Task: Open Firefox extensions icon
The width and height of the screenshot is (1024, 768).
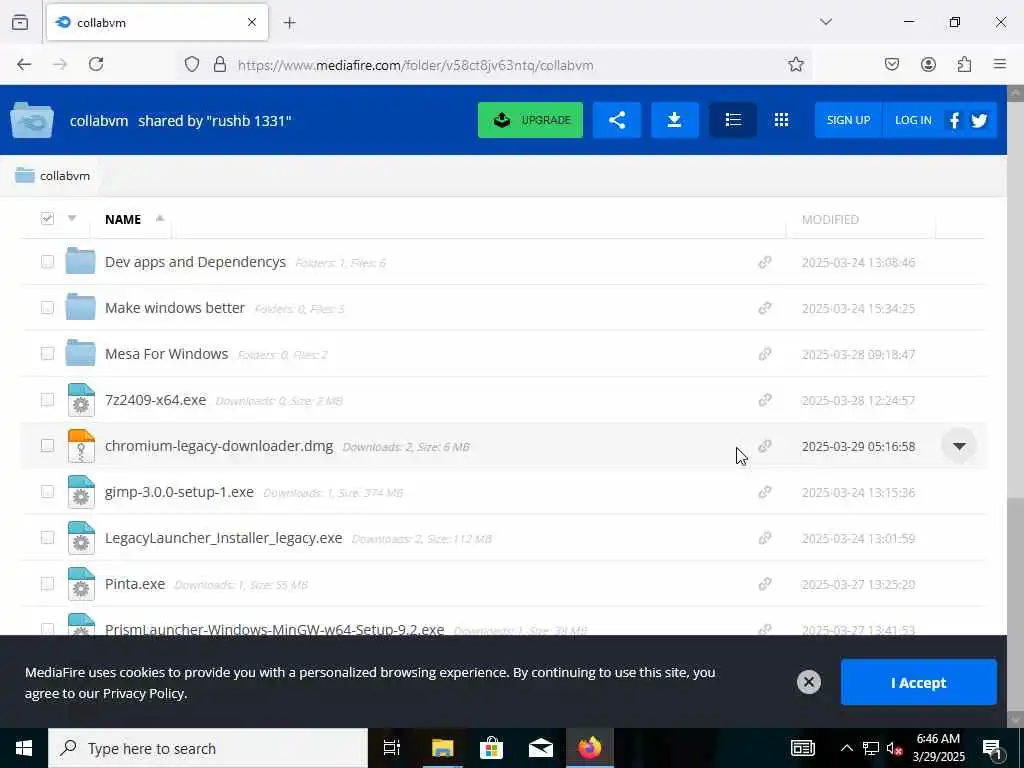Action: click(x=964, y=64)
